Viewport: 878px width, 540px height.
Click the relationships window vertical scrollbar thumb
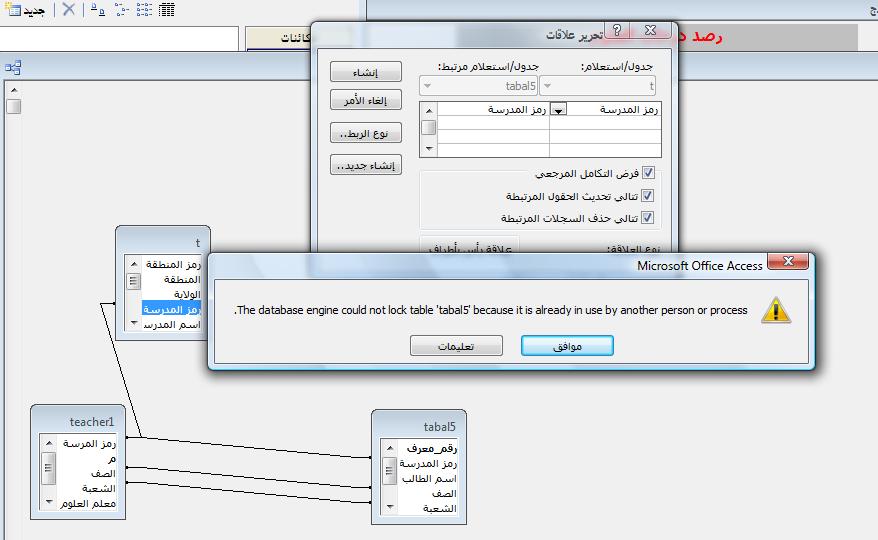[x=14, y=106]
